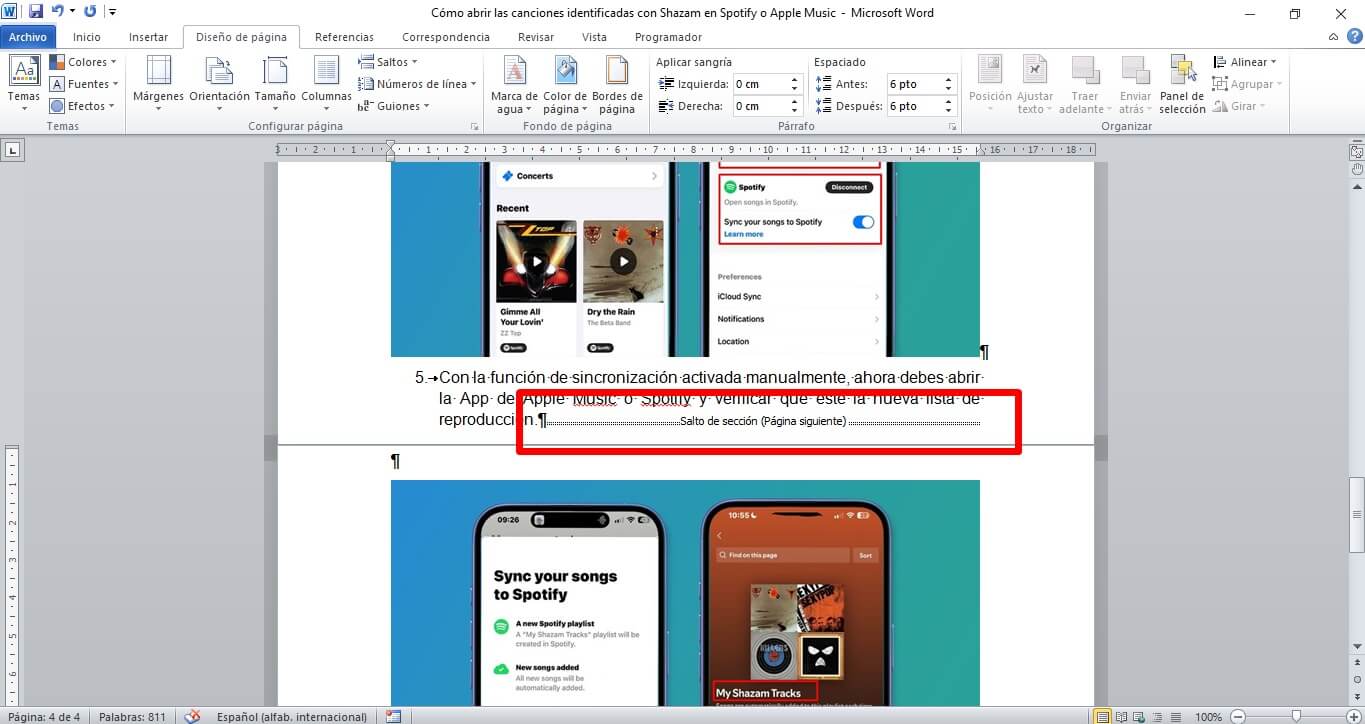
Task: Open Márgenes options
Action: pos(158,84)
